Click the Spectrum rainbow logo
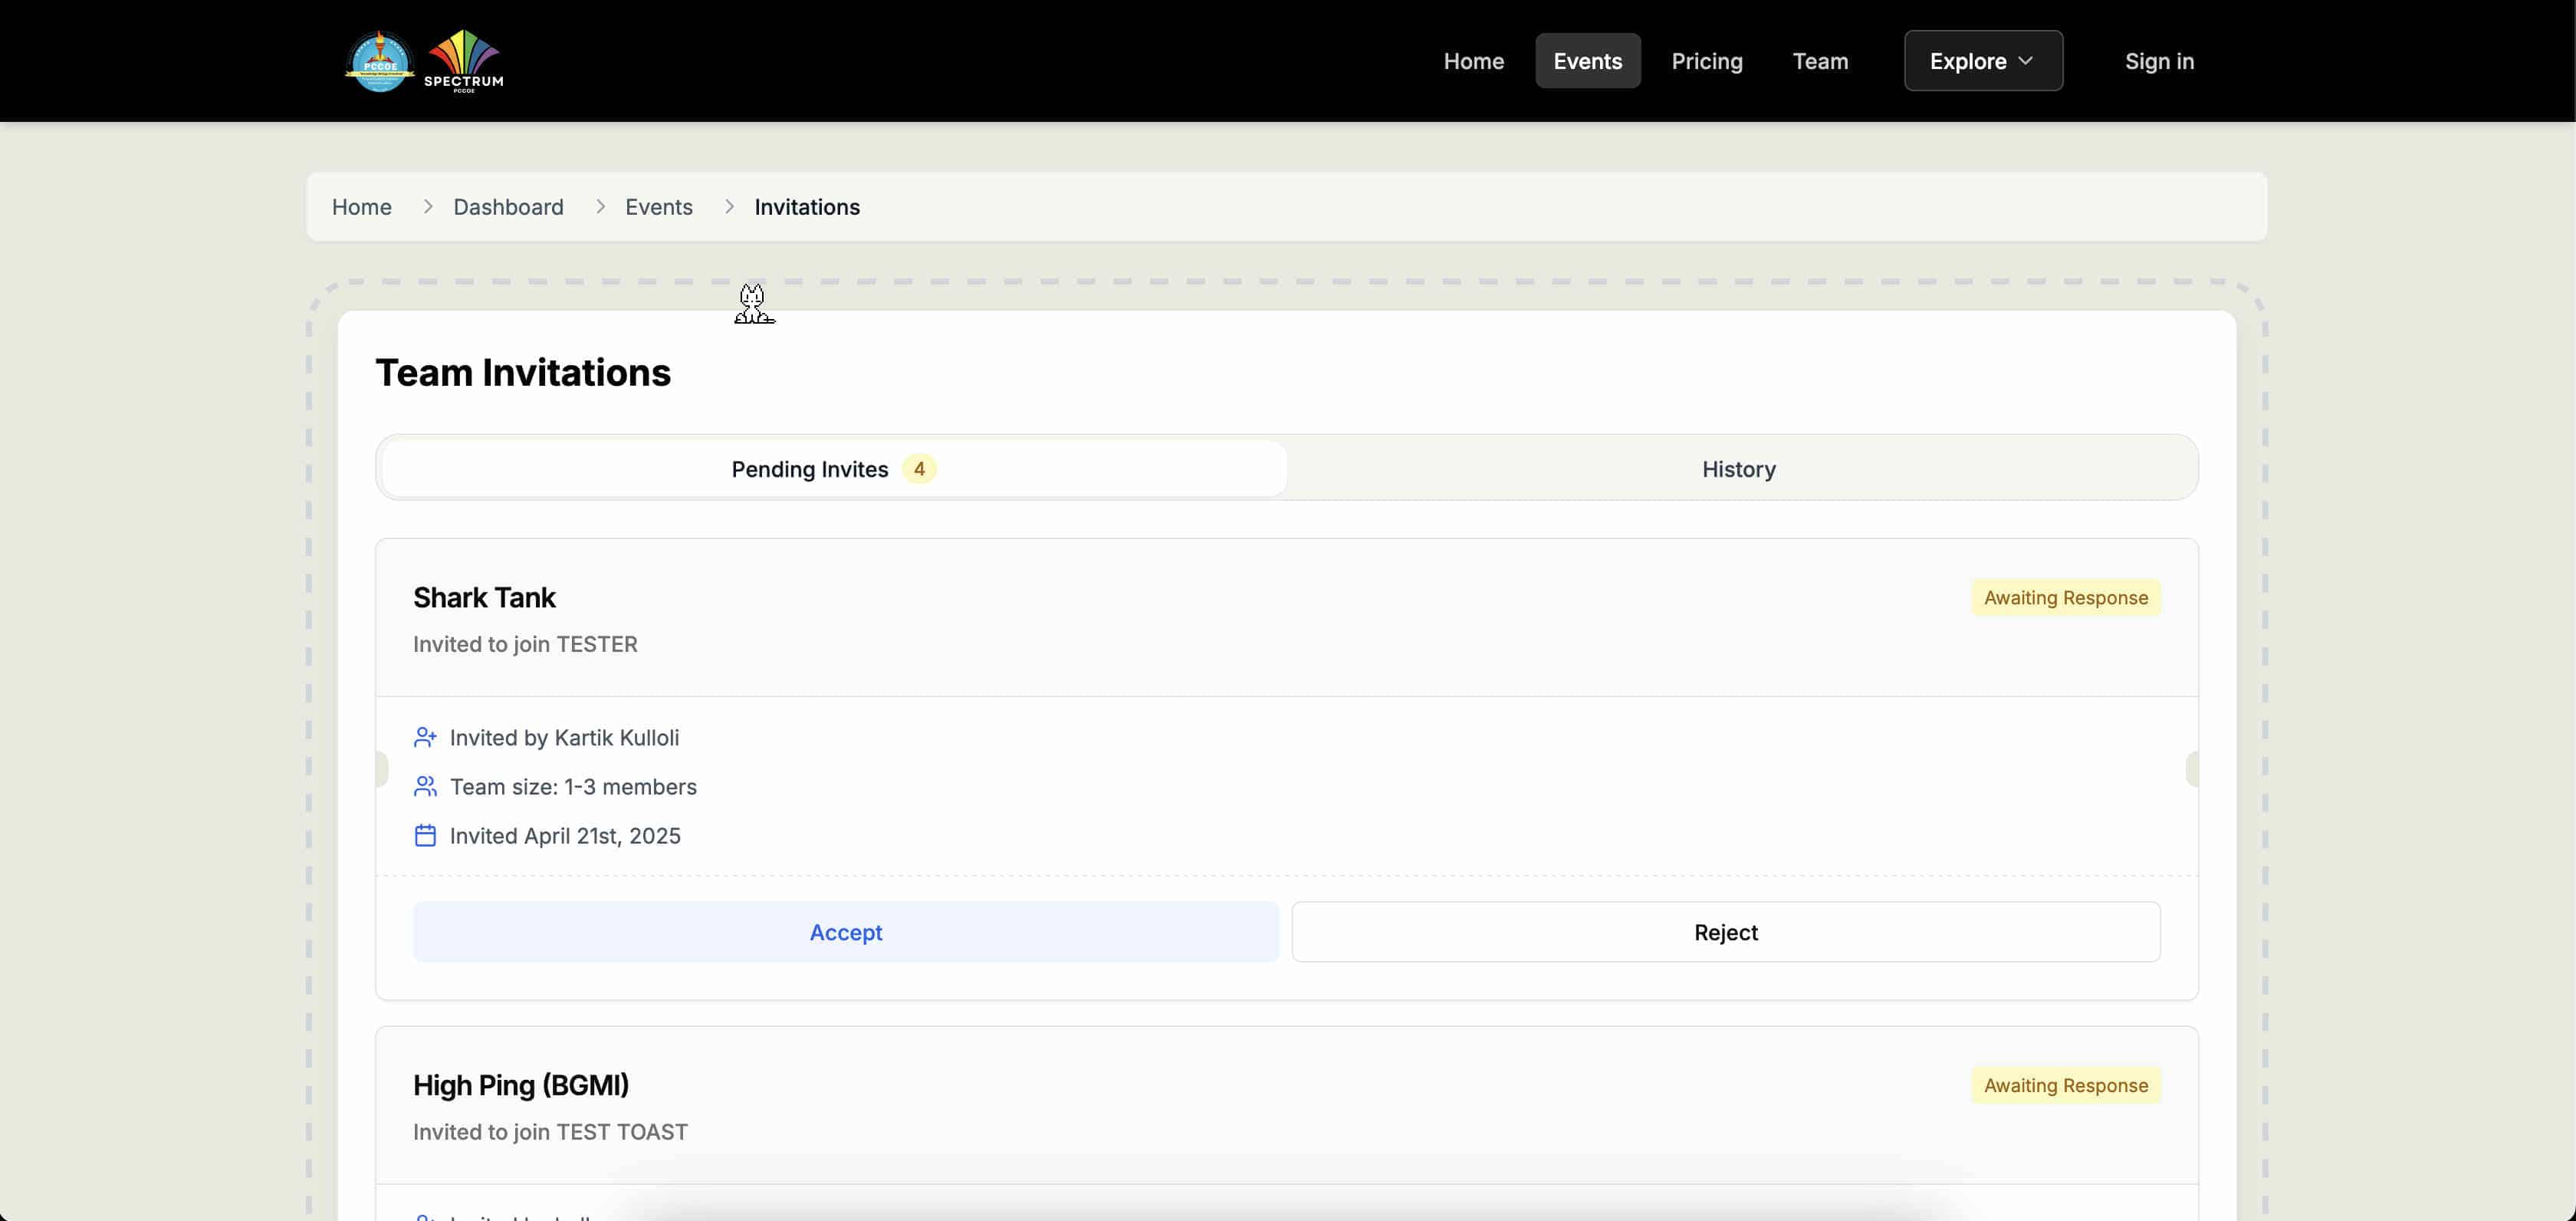This screenshot has height=1221, width=2576. click(464, 61)
